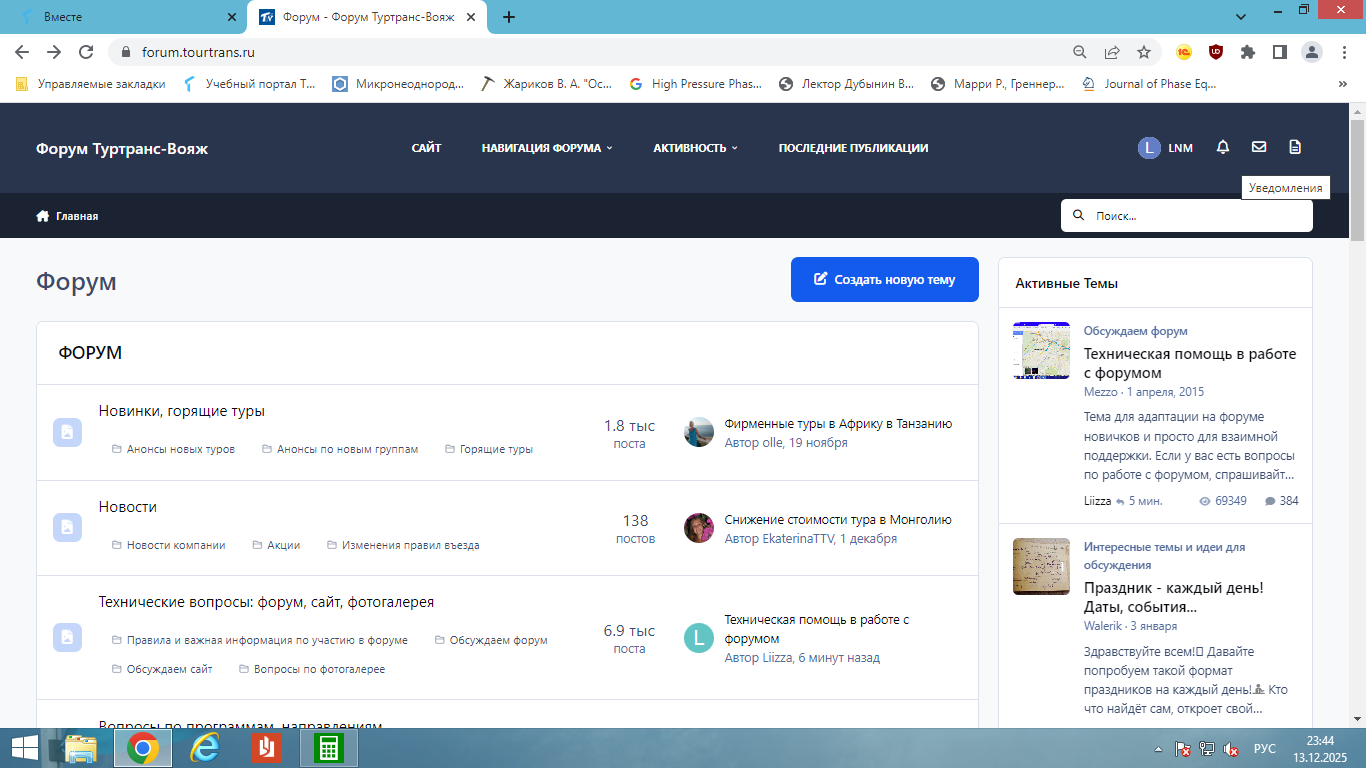Open the notifications bell icon
Viewport: 1366px width, 768px height.
coord(1222,148)
